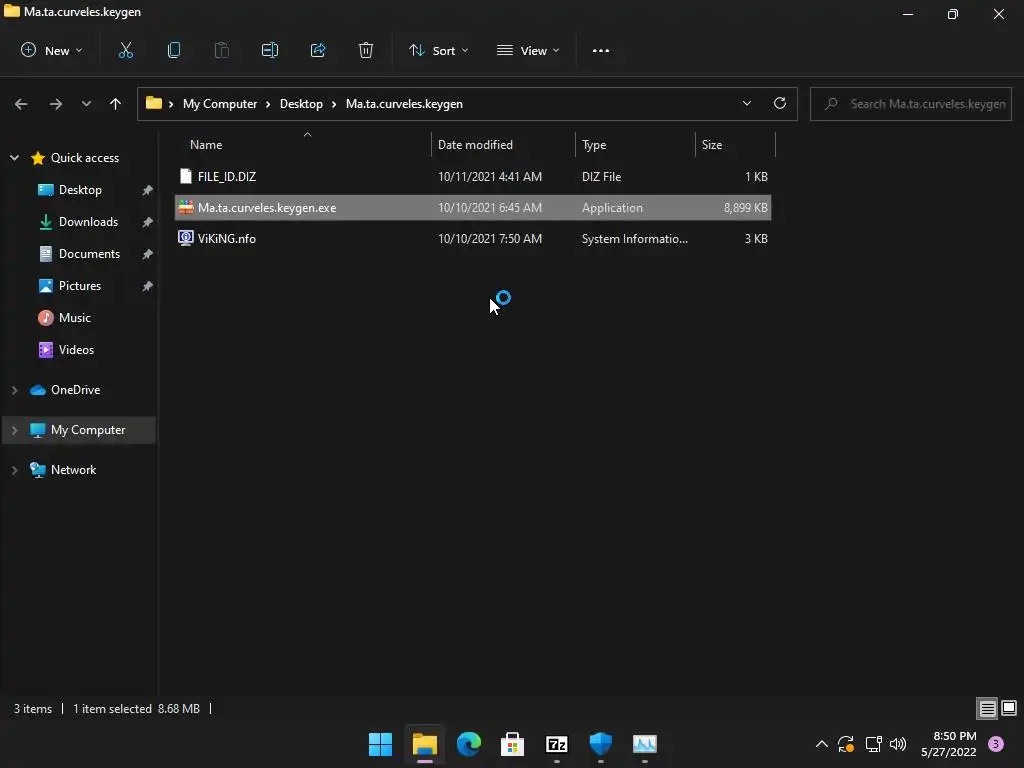Sort by Type column header
This screenshot has height=768, width=1024.
635,144
